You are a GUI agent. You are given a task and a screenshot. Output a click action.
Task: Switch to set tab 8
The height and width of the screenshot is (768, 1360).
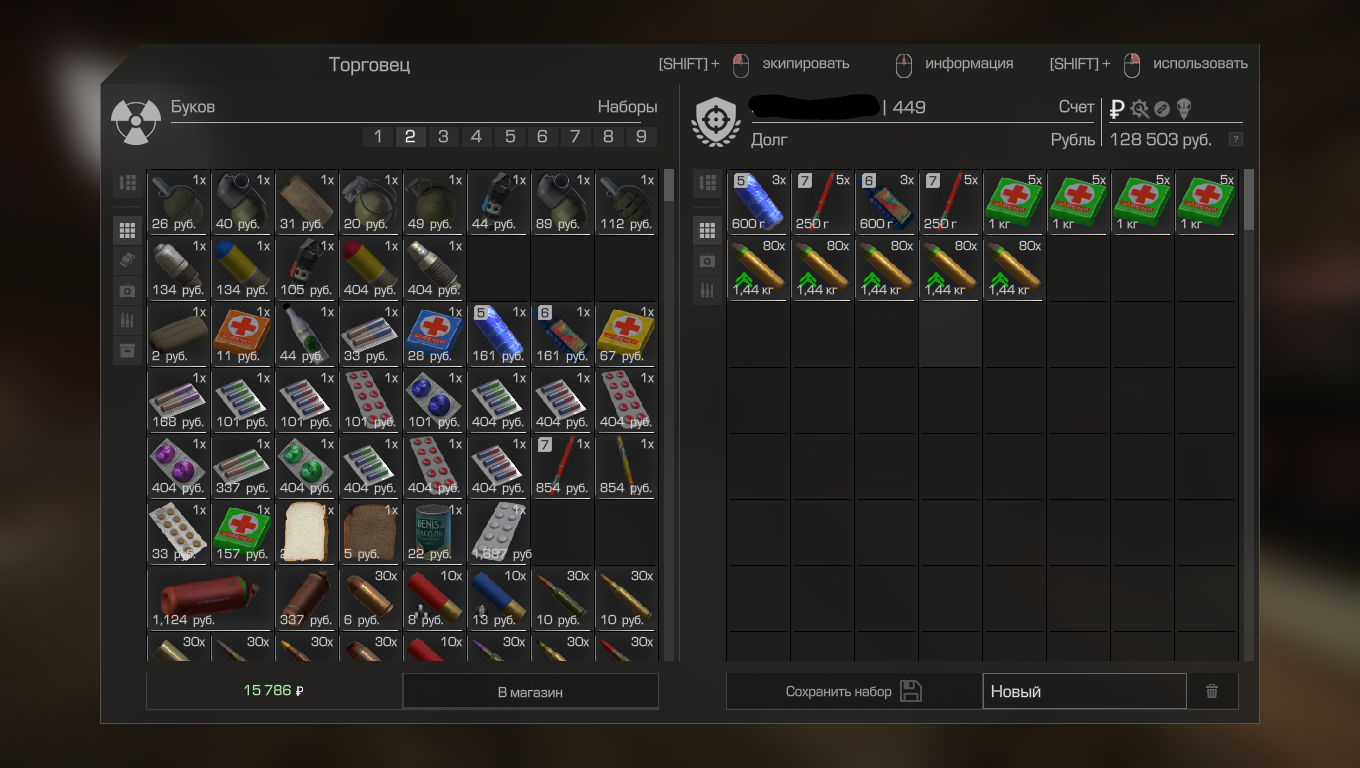pyautogui.click(x=608, y=137)
